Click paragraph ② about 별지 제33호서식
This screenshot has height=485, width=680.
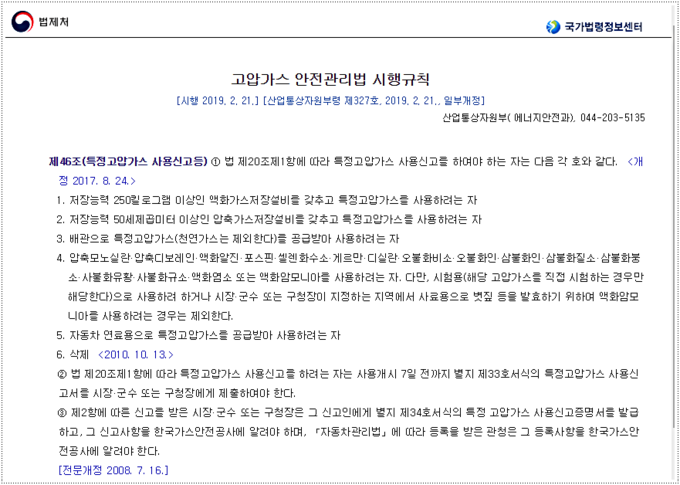click(x=348, y=384)
